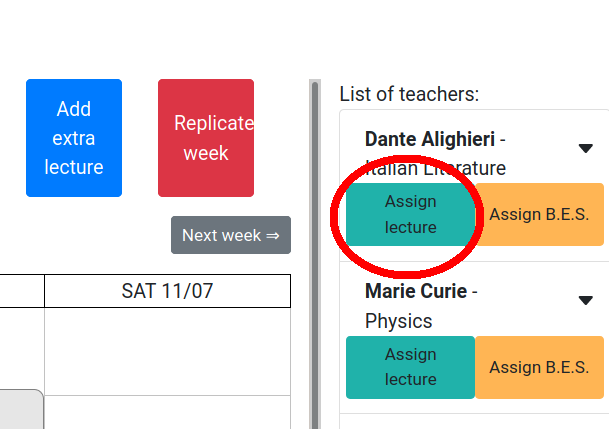Click the empty cell left of SAT header
609x429 pixels.
coord(22,291)
